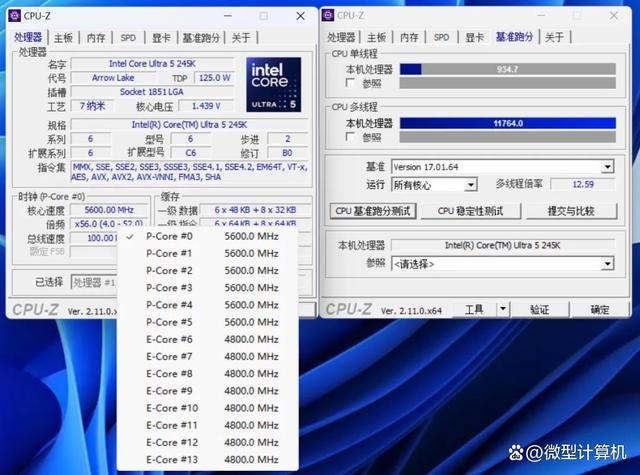Select P-Core #3 from the clock list

[169, 288]
